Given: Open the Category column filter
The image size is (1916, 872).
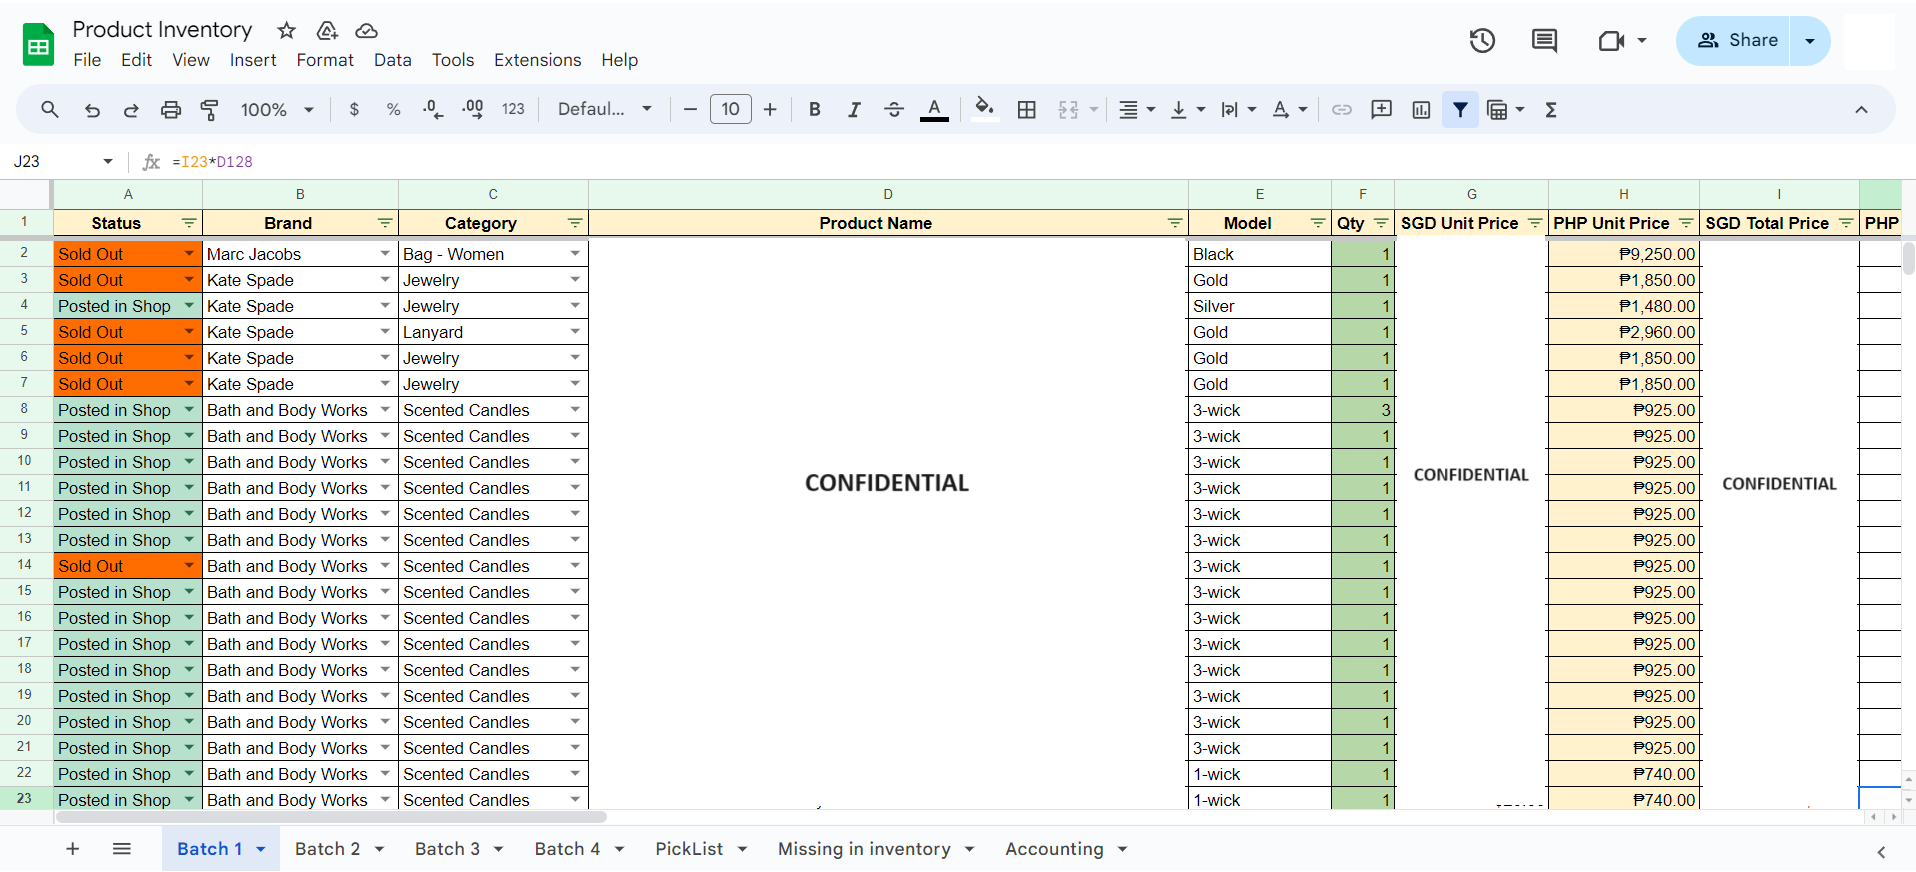Looking at the screenshot, I should pos(575,223).
